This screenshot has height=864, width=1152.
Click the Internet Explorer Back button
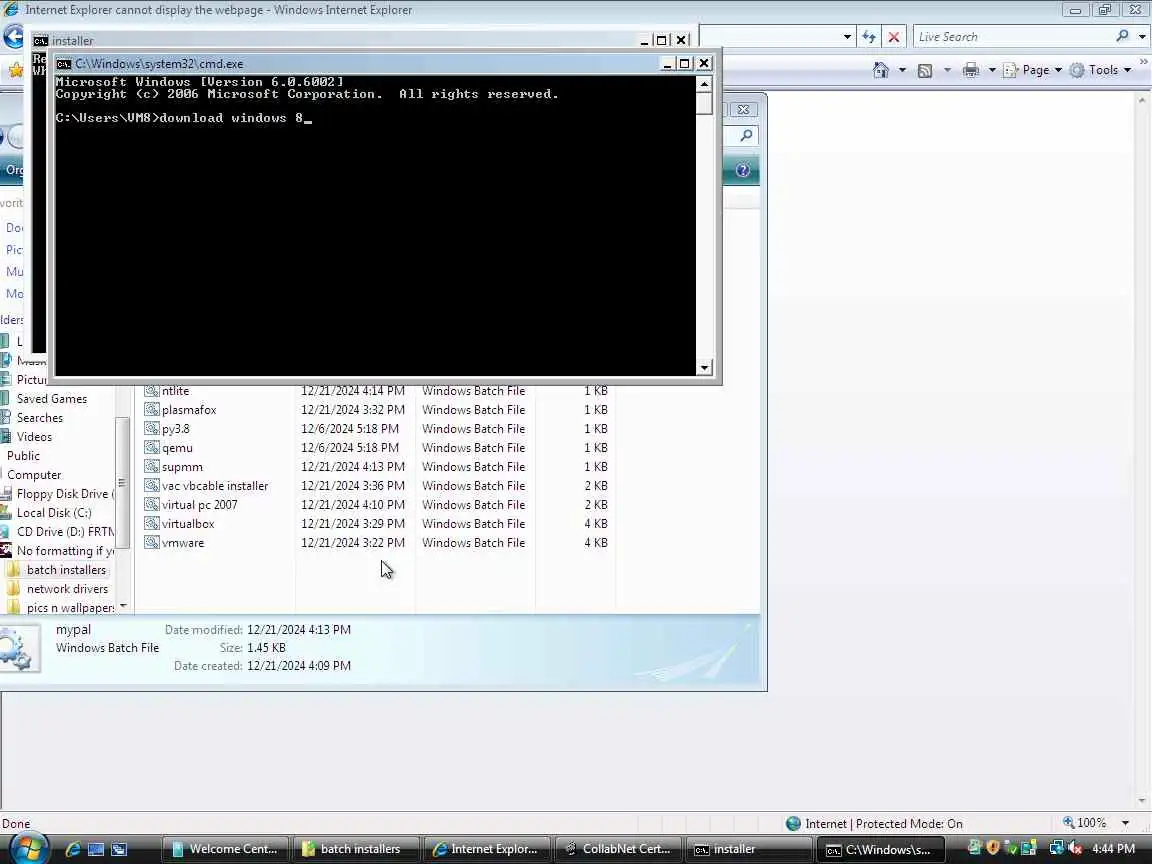pos(12,37)
